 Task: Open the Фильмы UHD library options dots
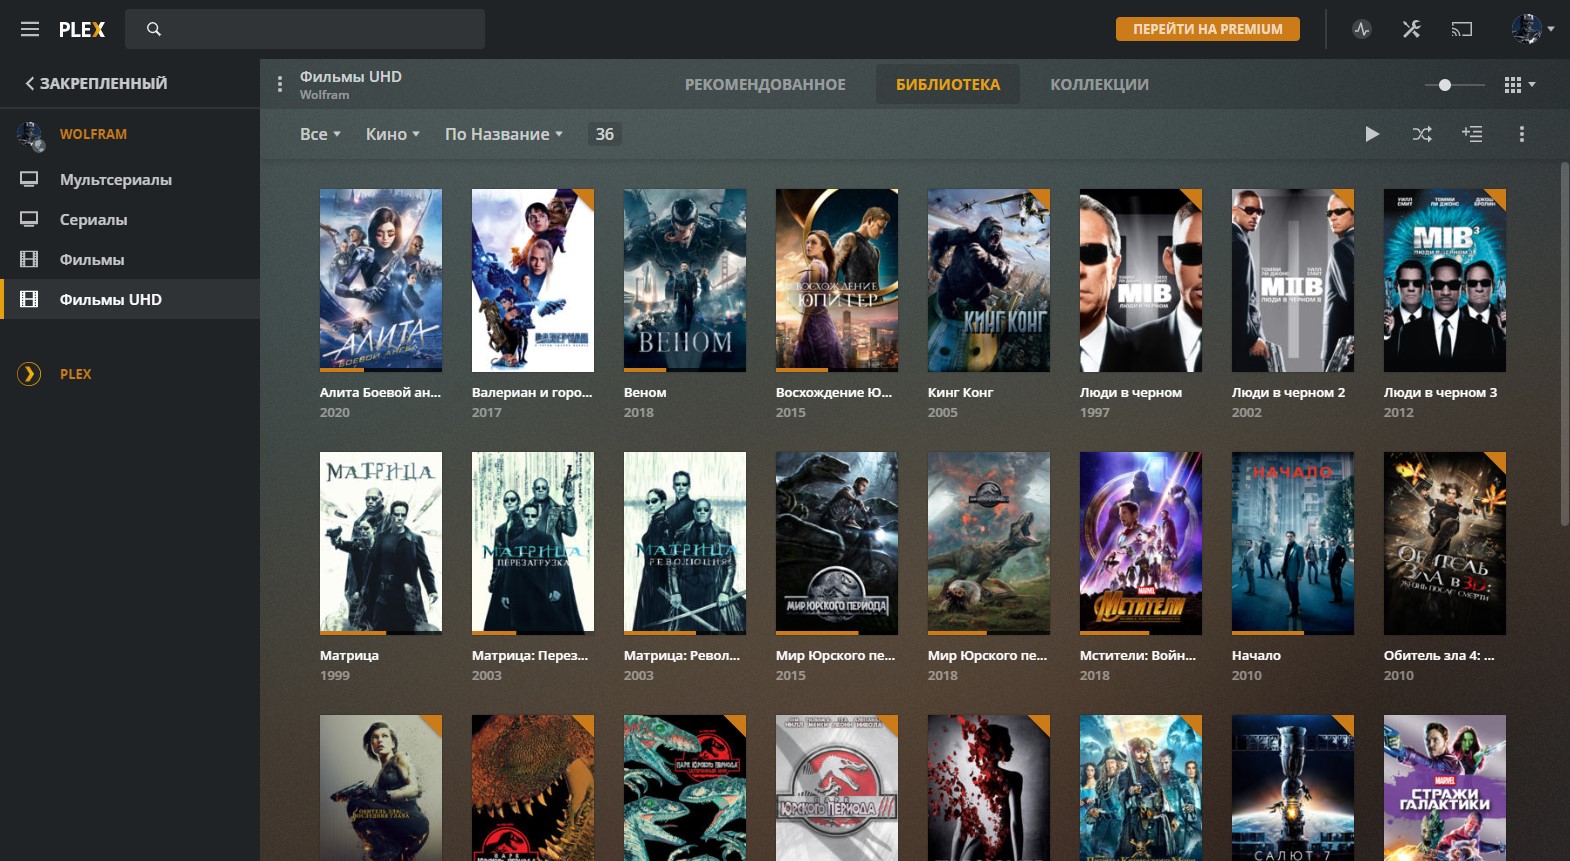pyautogui.click(x=280, y=85)
